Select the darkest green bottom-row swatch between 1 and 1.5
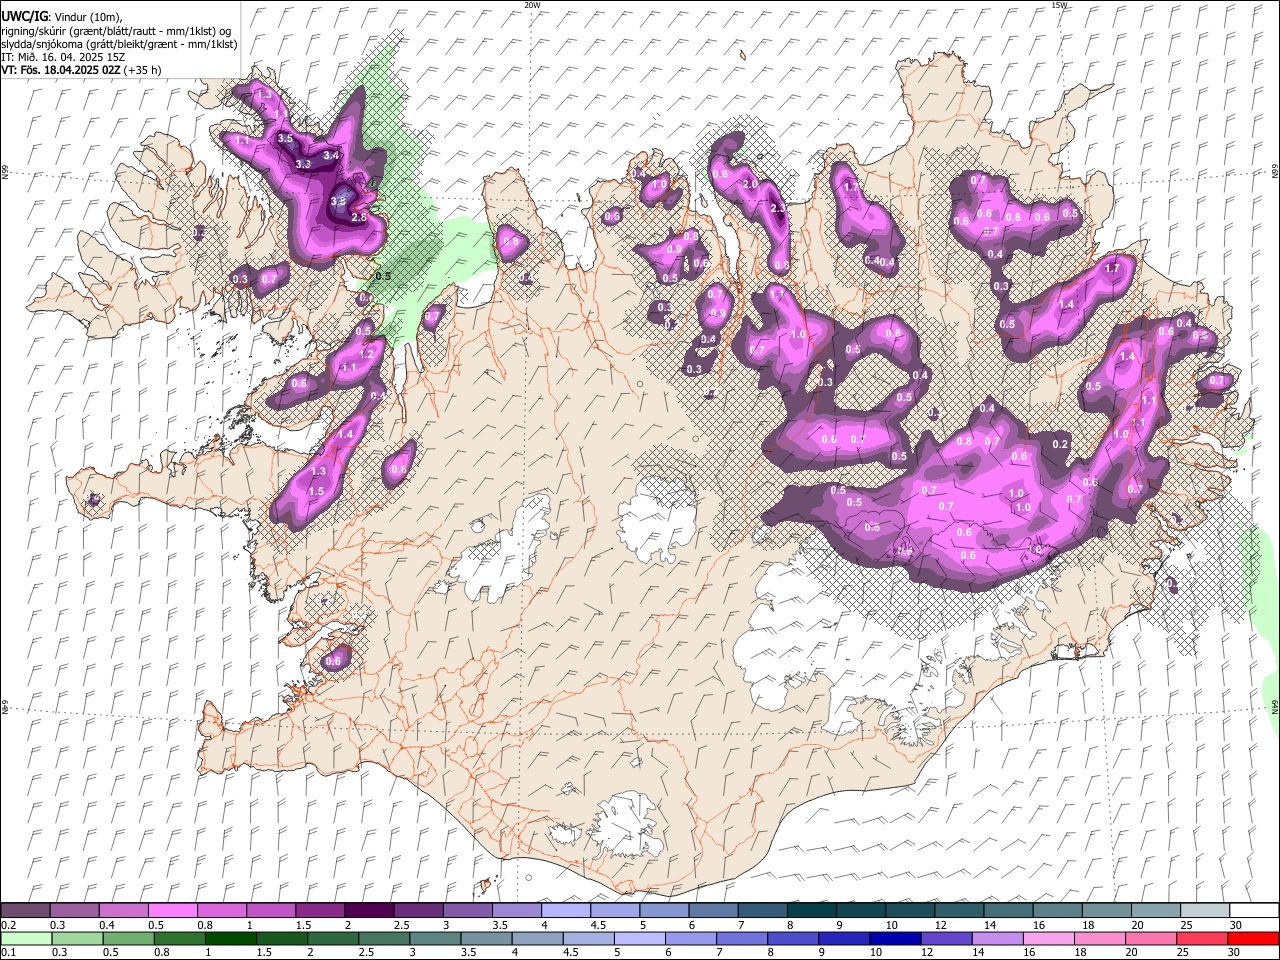1280x960 pixels. point(231,938)
